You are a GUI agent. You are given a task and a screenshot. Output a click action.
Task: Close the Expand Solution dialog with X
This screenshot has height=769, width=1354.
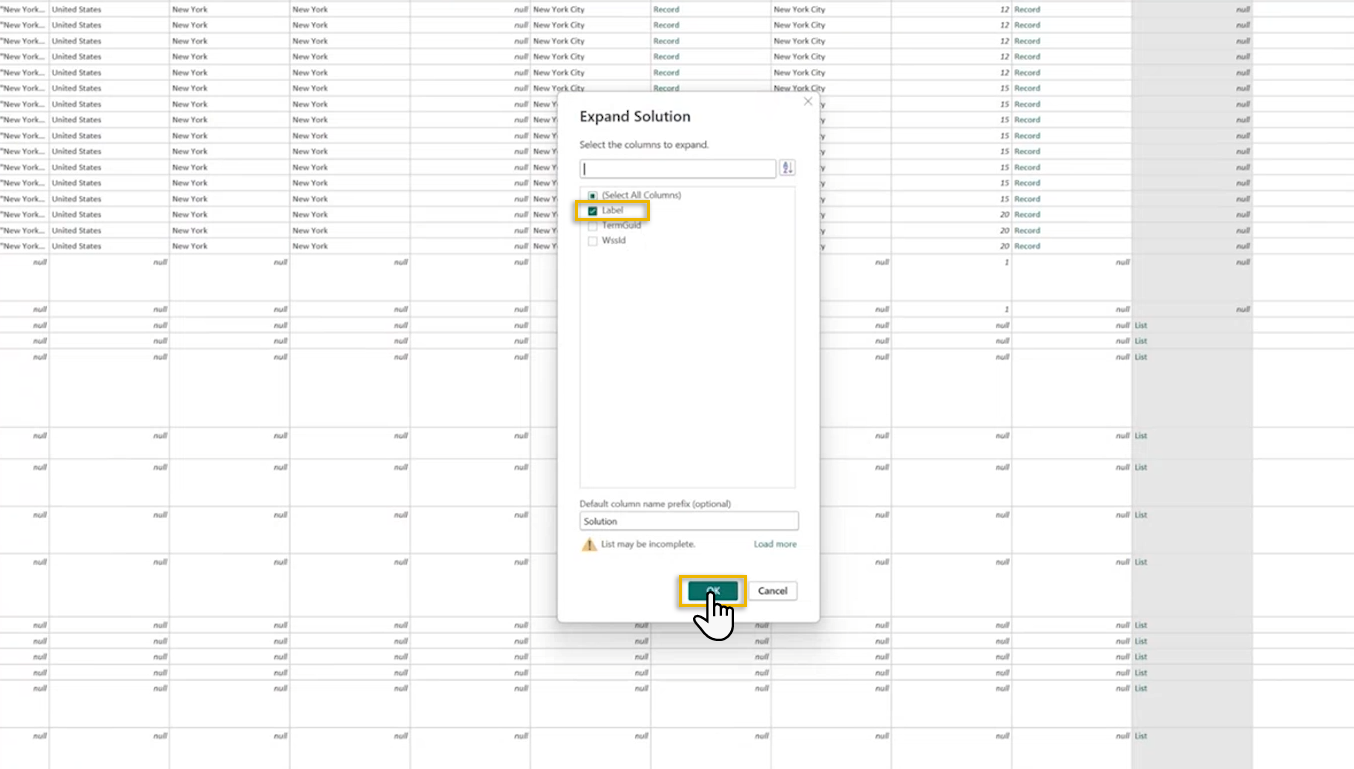(808, 101)
